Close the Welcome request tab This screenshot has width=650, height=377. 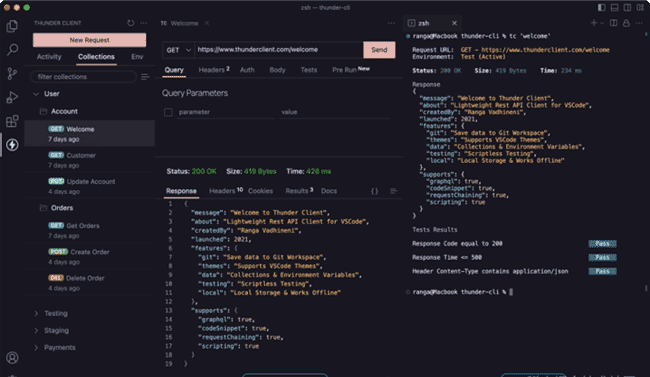tap(206, 23)
